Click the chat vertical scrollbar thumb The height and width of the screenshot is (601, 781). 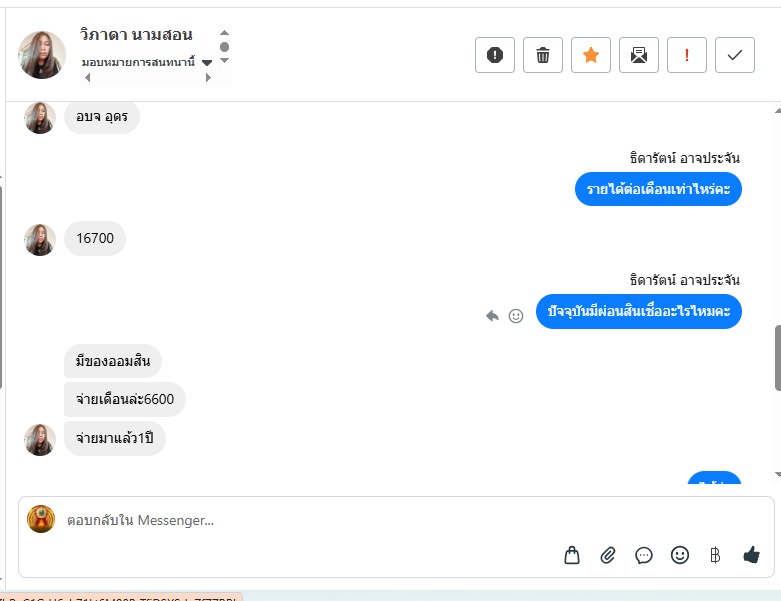pyautogui.click(x=778, y=358)
